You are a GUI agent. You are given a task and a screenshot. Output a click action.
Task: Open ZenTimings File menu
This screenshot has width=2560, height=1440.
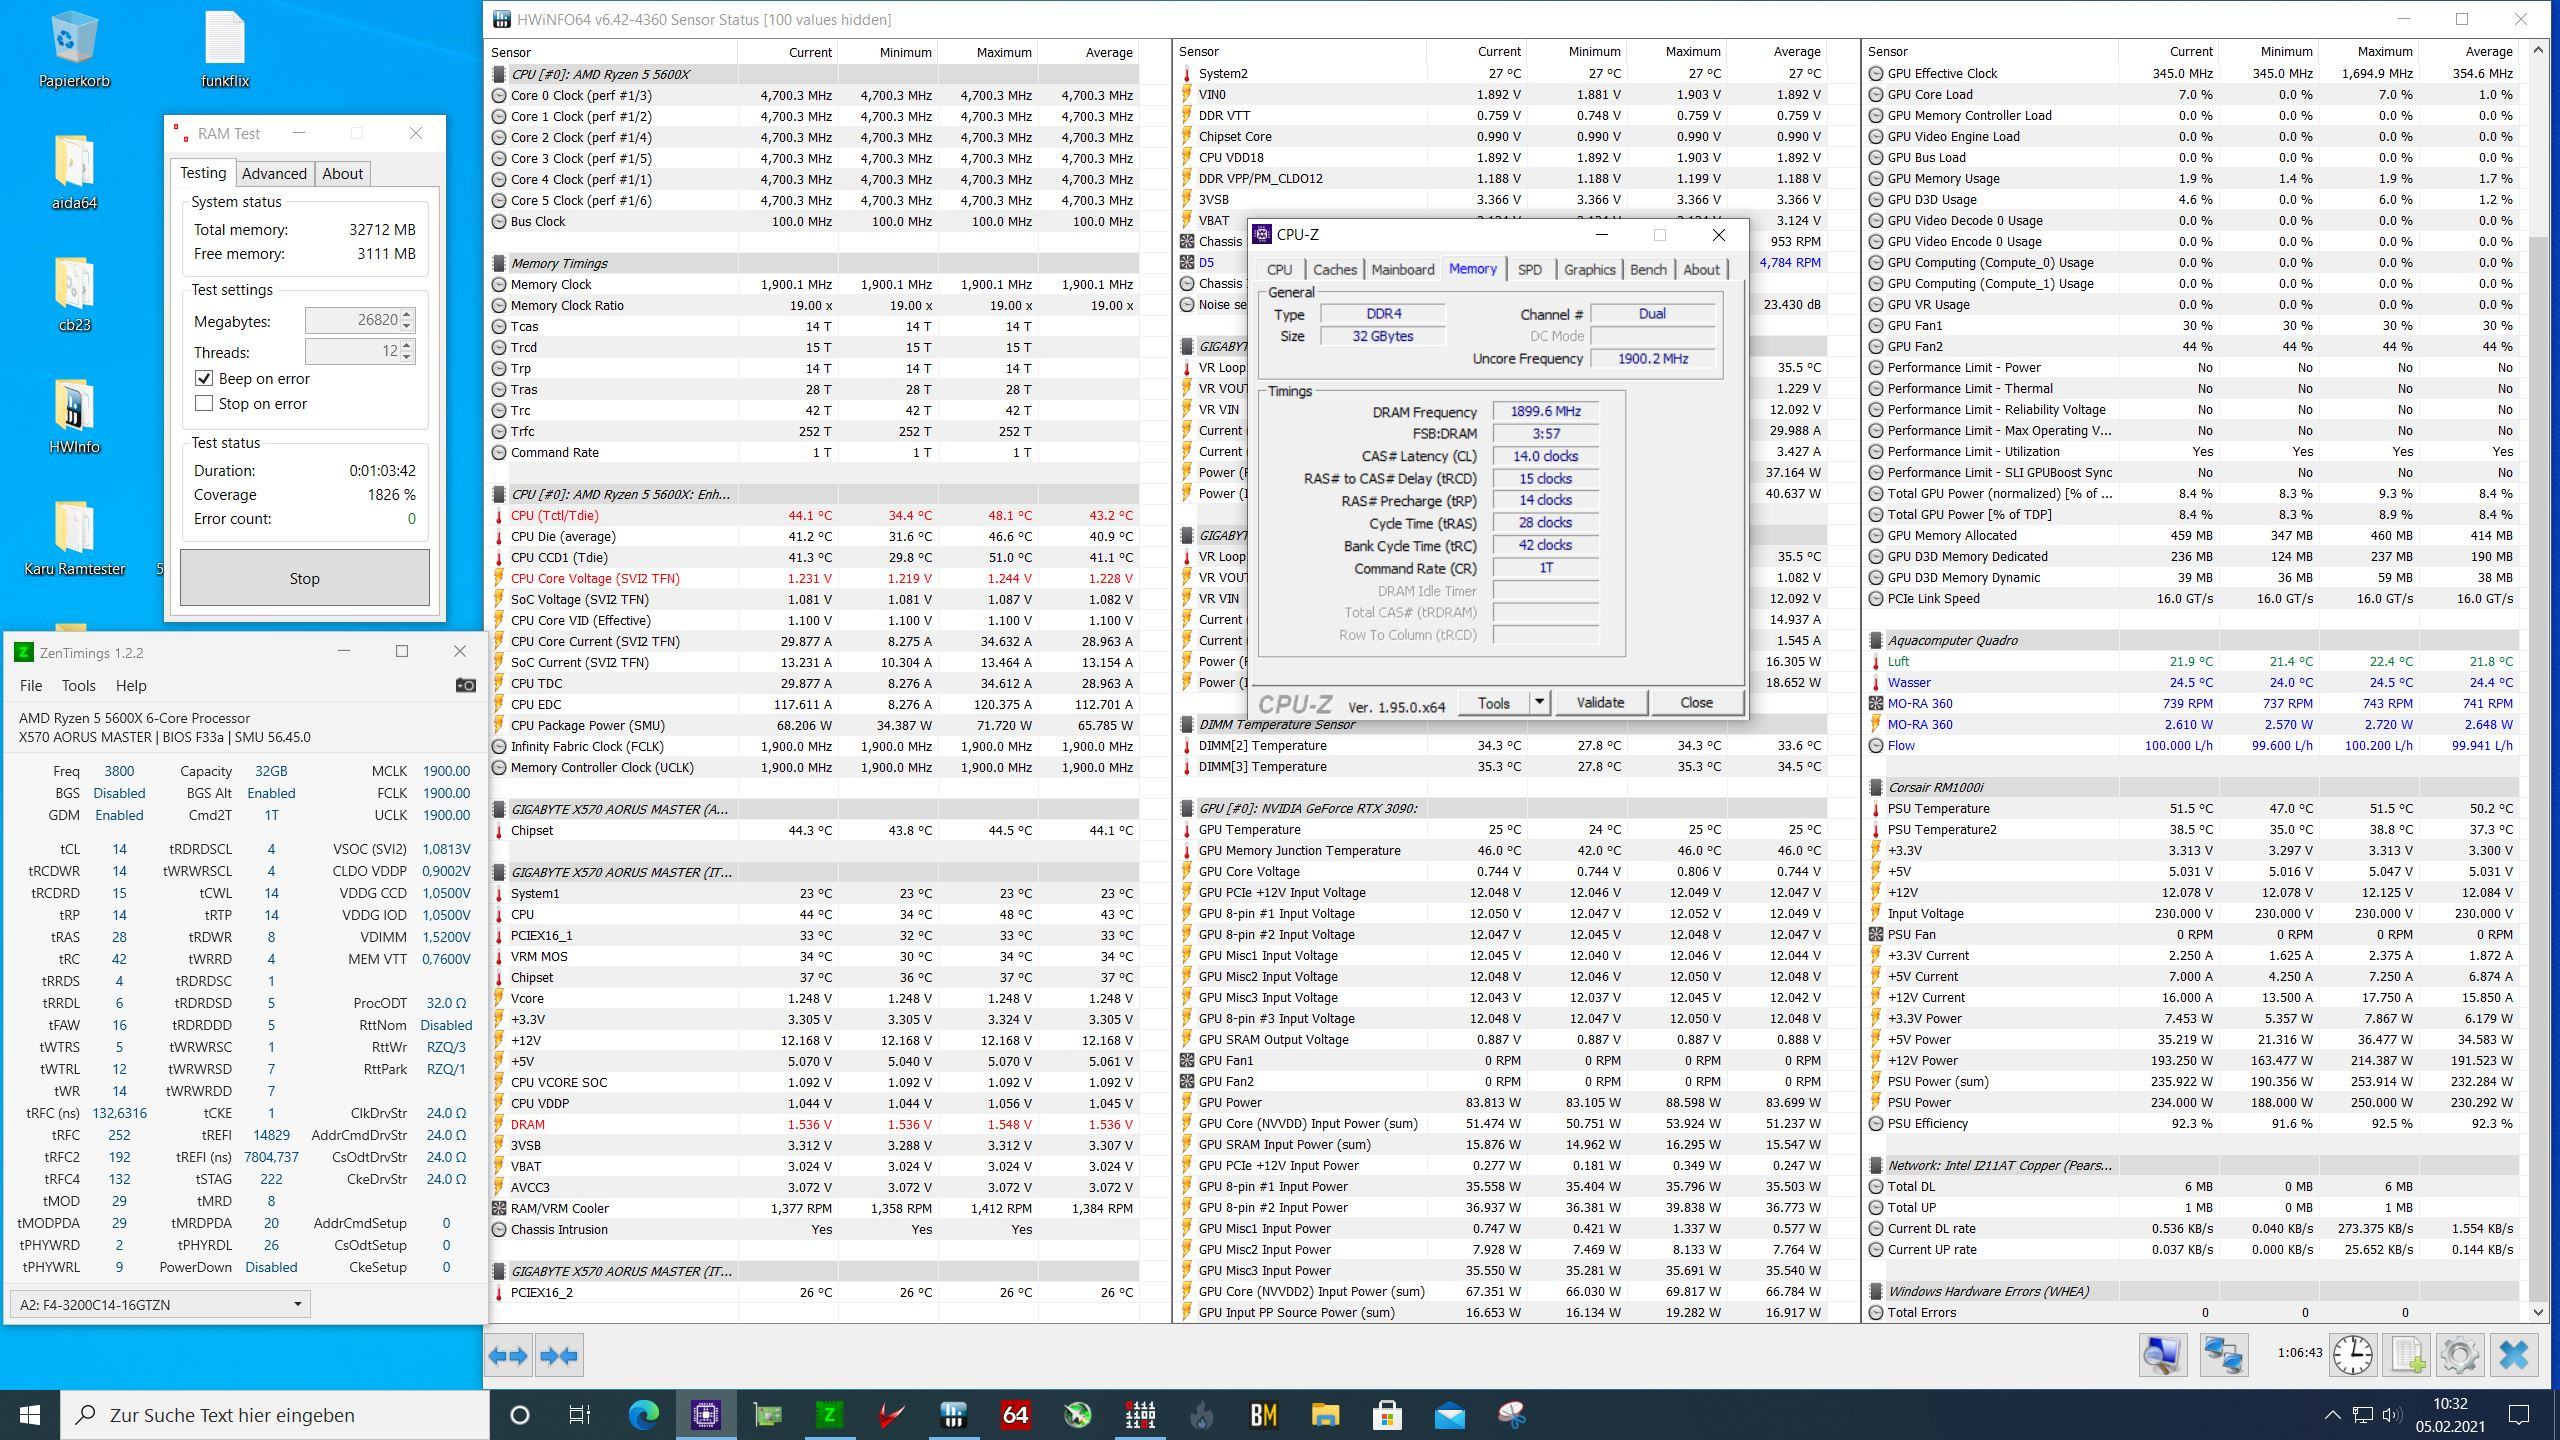(31, 685)
